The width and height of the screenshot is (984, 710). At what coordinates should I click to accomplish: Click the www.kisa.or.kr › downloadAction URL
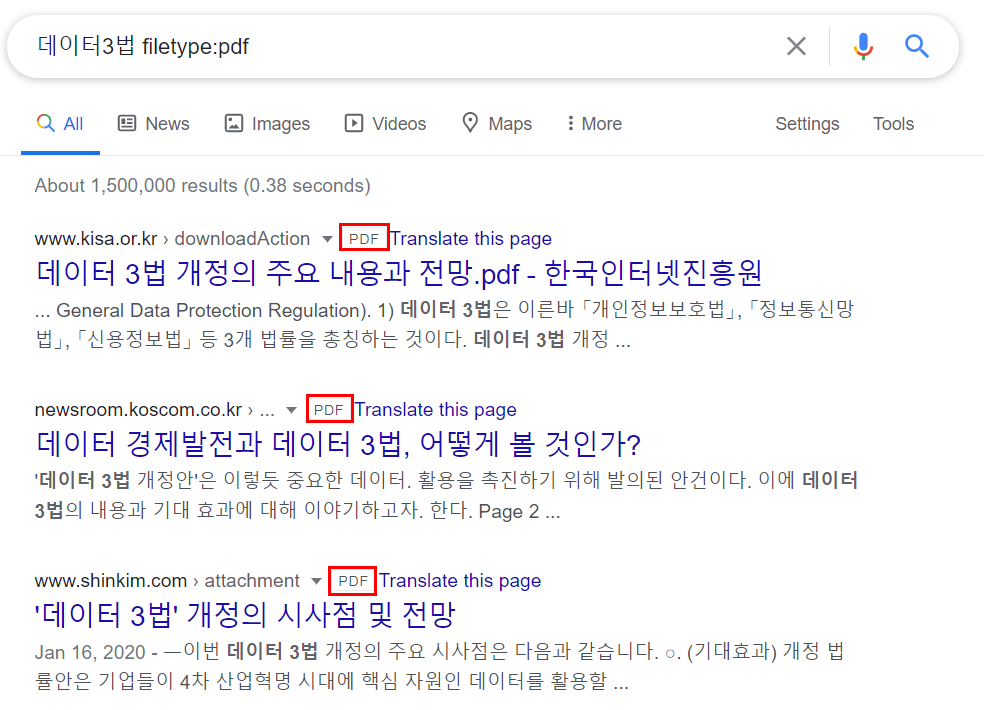(173, 239)
